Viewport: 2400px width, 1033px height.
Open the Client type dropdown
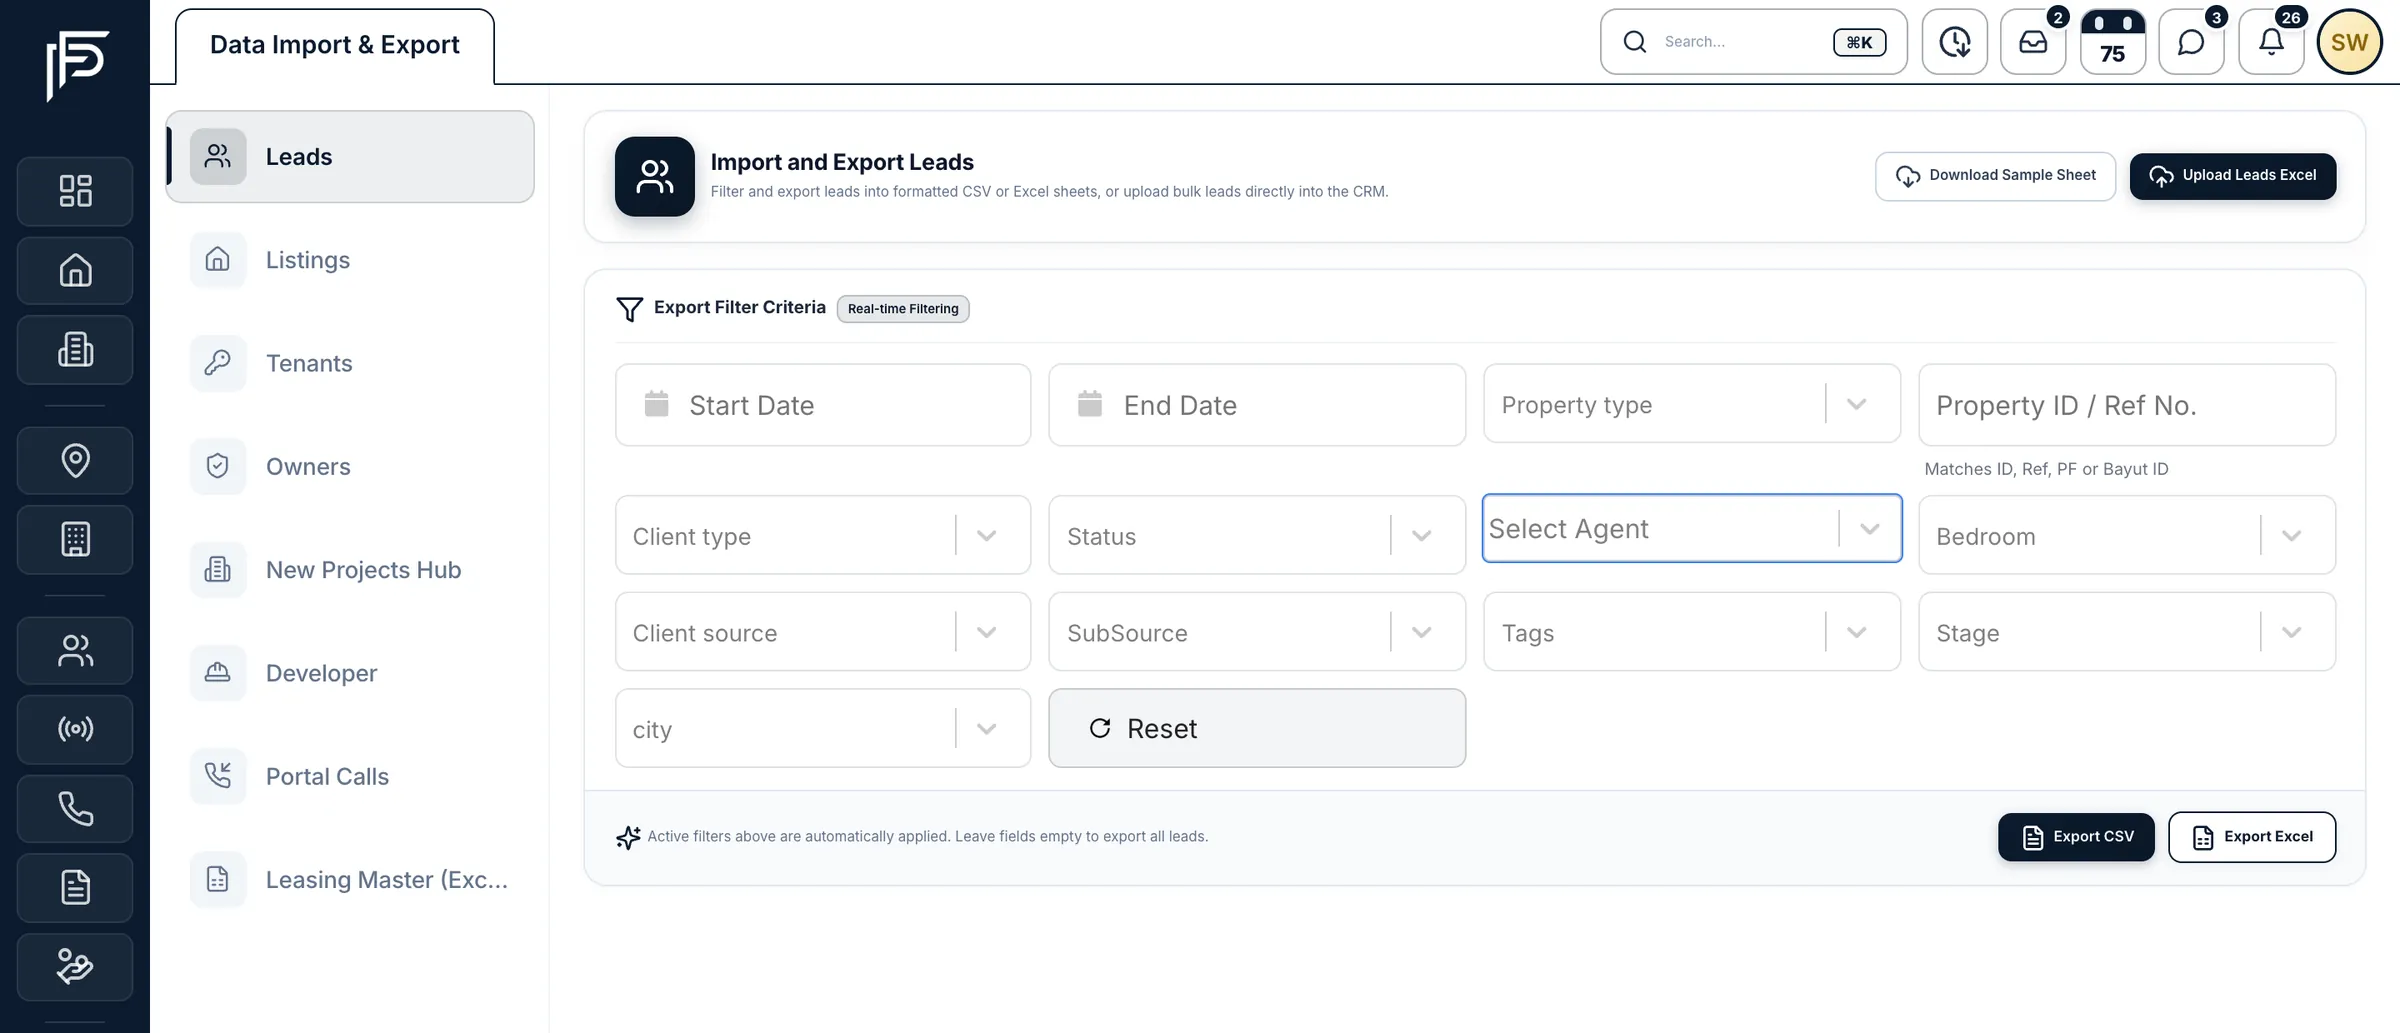point(823,535)
